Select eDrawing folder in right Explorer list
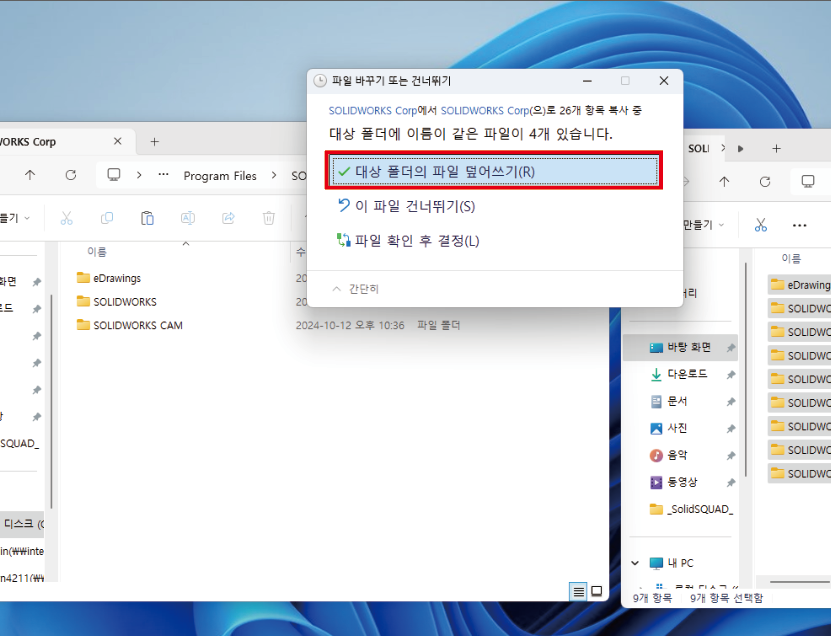The width and height of the screenshot is (831, 636). [800, 285]
